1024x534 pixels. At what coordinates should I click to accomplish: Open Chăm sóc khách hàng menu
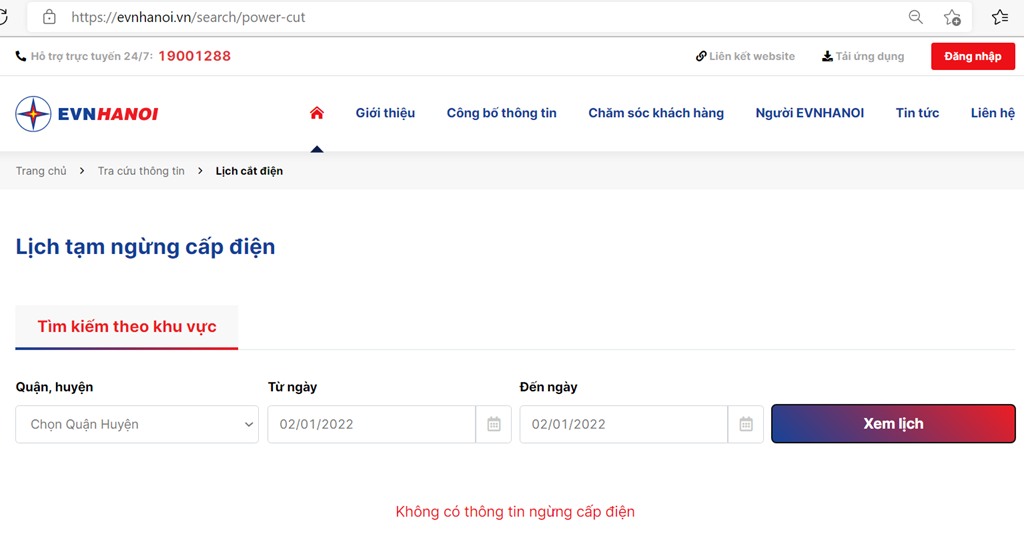pyautogui.click(x=656, y=113)
